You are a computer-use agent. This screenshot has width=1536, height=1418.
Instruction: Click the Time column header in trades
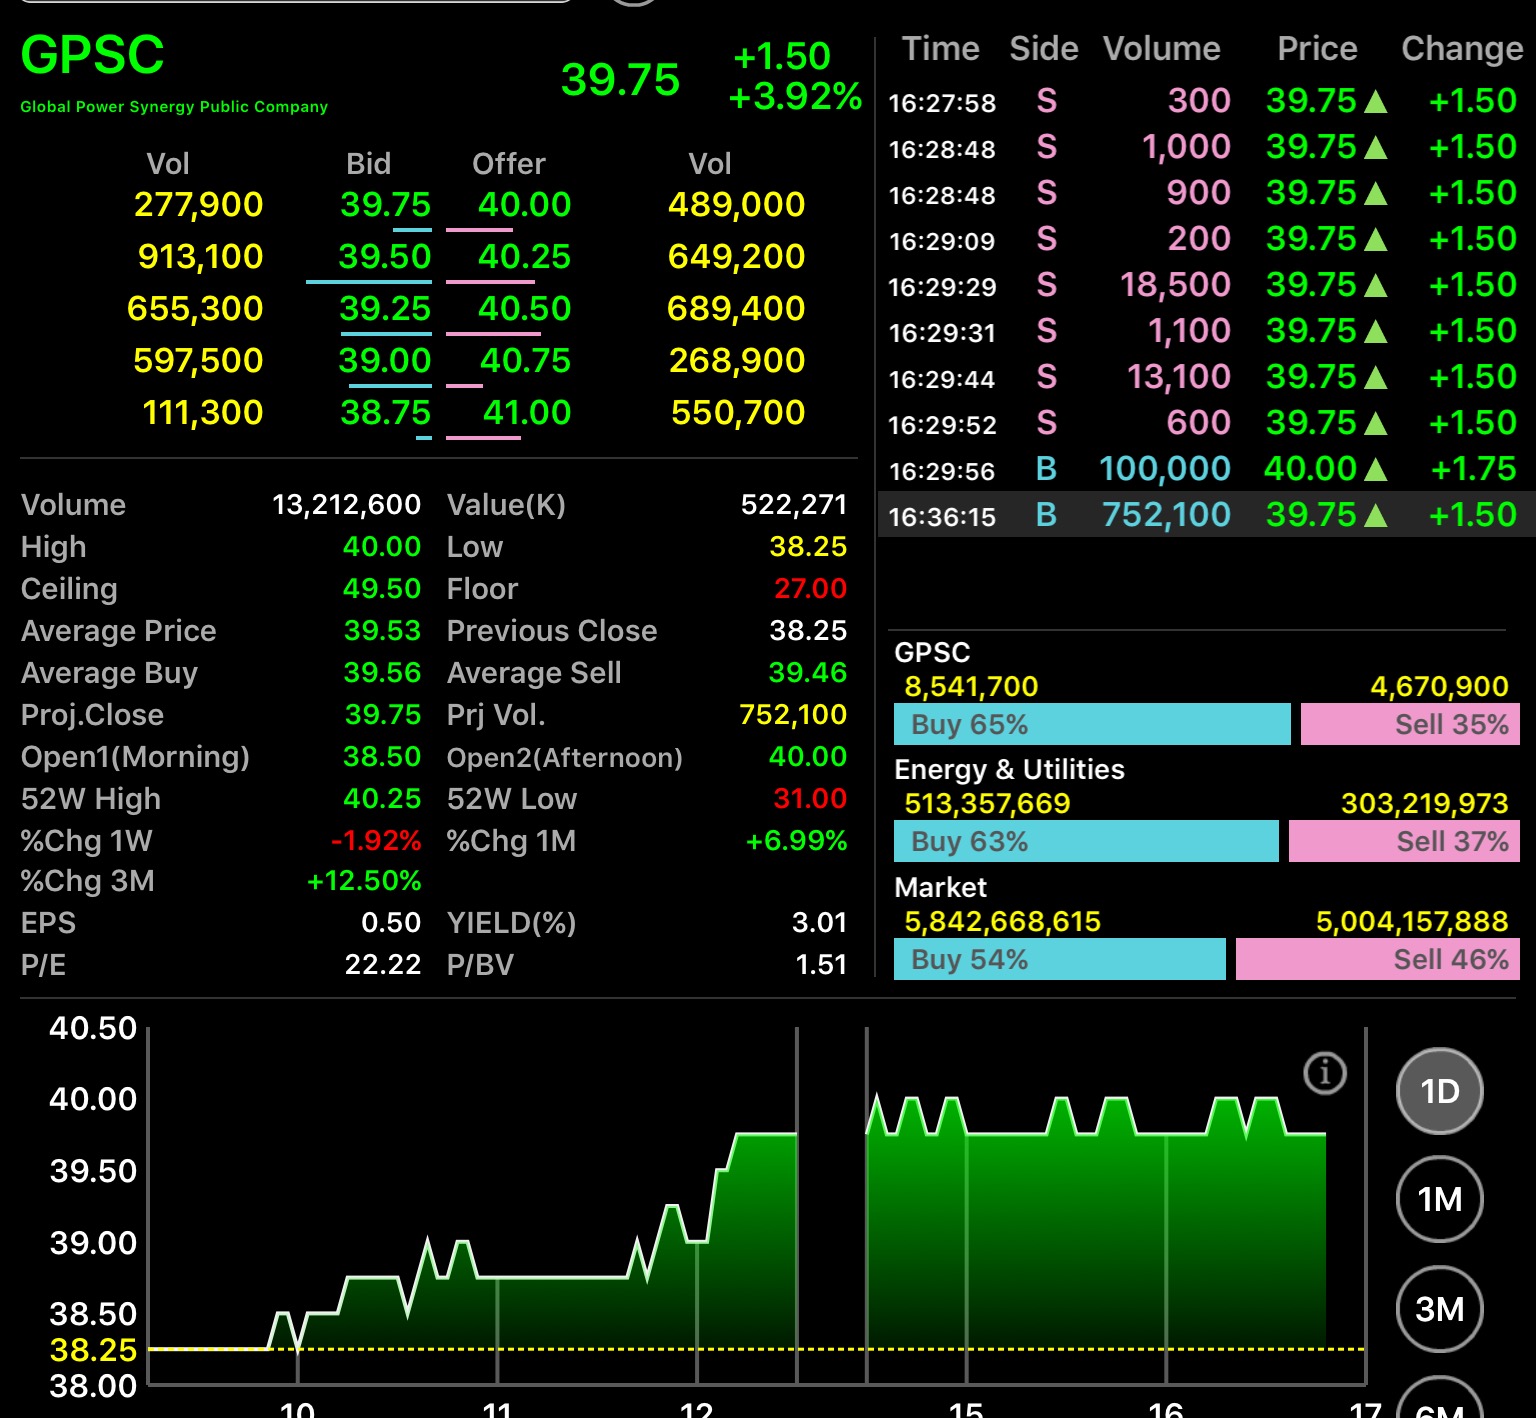940,49
